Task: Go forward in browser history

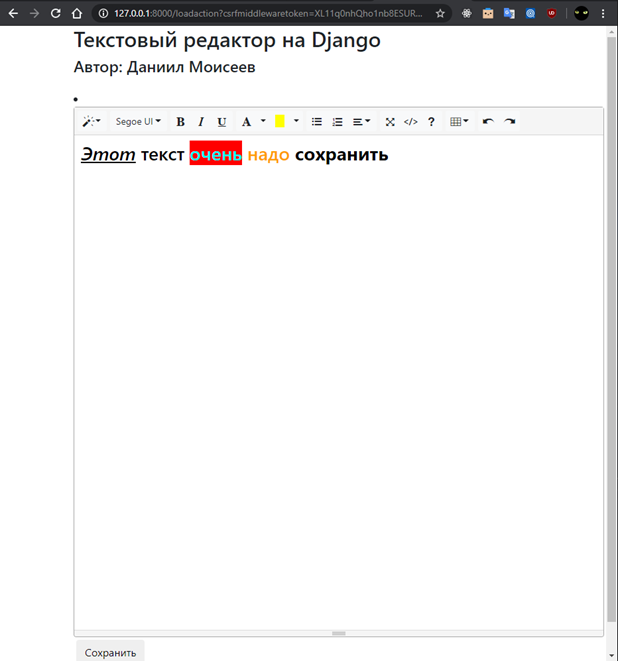Action: pyautogui.click(x=34, y=13)
